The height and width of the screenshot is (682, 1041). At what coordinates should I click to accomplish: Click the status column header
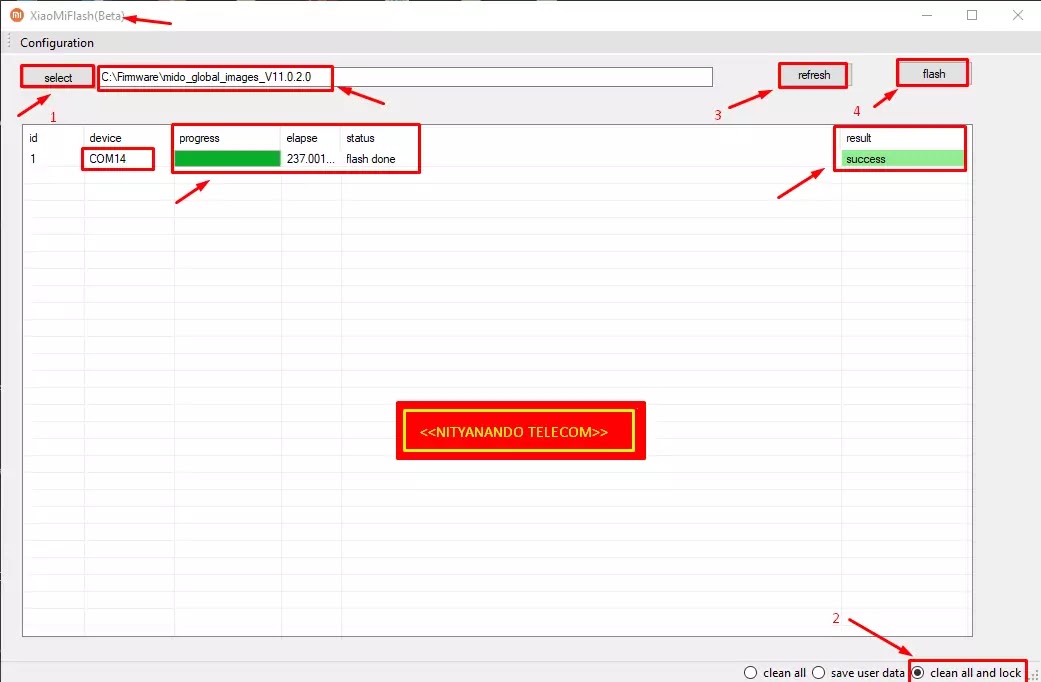[360, 138]
